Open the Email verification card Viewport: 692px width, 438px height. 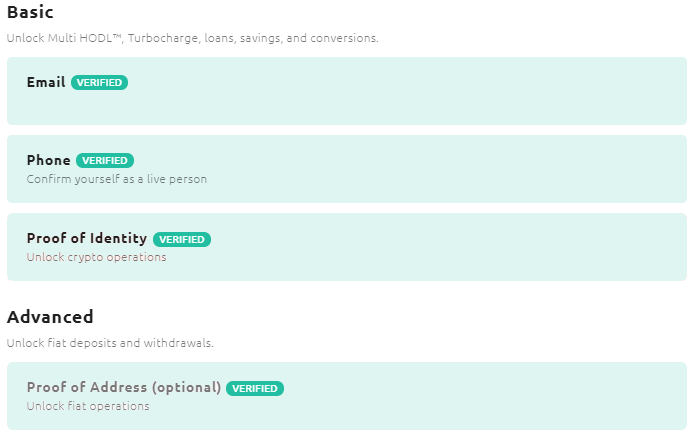pos(347,91)
